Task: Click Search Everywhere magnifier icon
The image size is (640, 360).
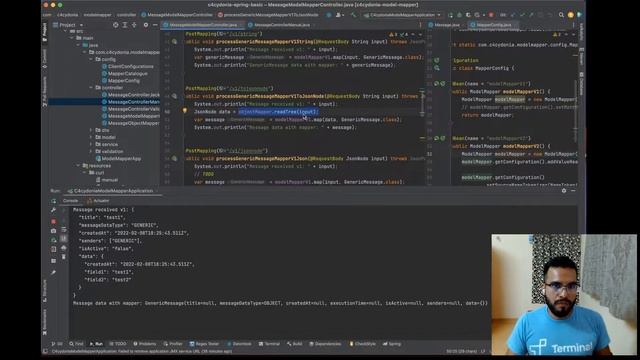Action: (x=561, y=15)
